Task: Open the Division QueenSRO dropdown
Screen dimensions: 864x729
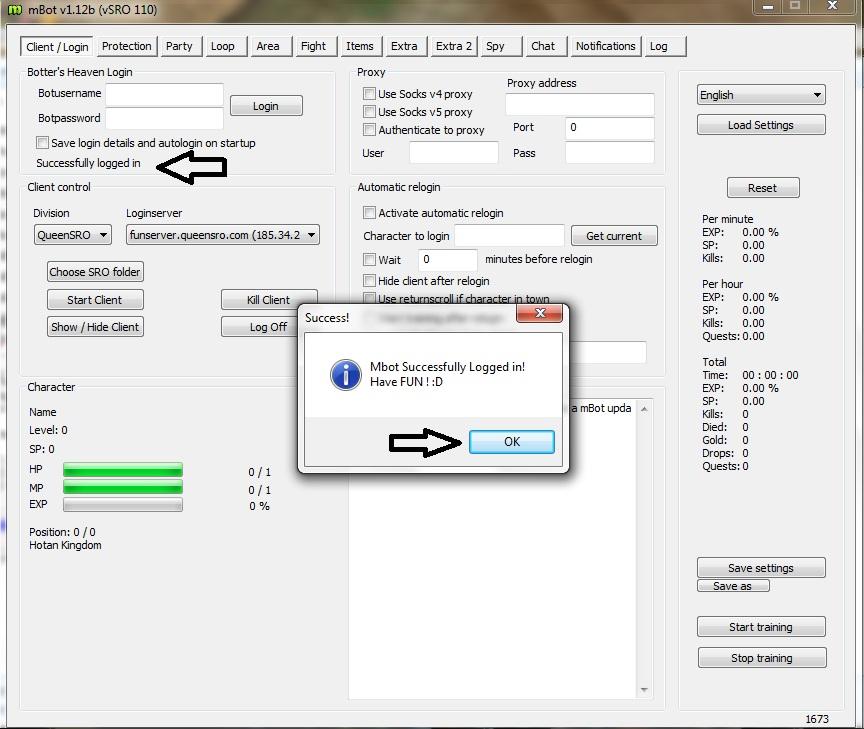Action: pos(72,235)
